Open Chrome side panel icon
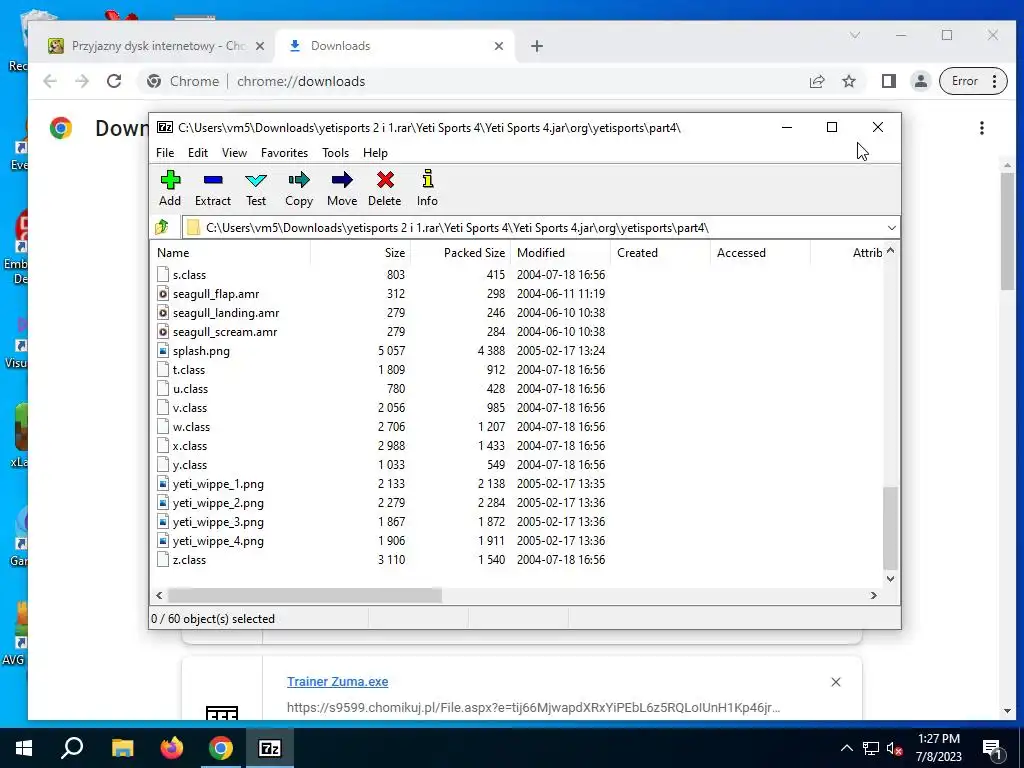The height and width of the screenshot is (768, 1024). (888, 81)
